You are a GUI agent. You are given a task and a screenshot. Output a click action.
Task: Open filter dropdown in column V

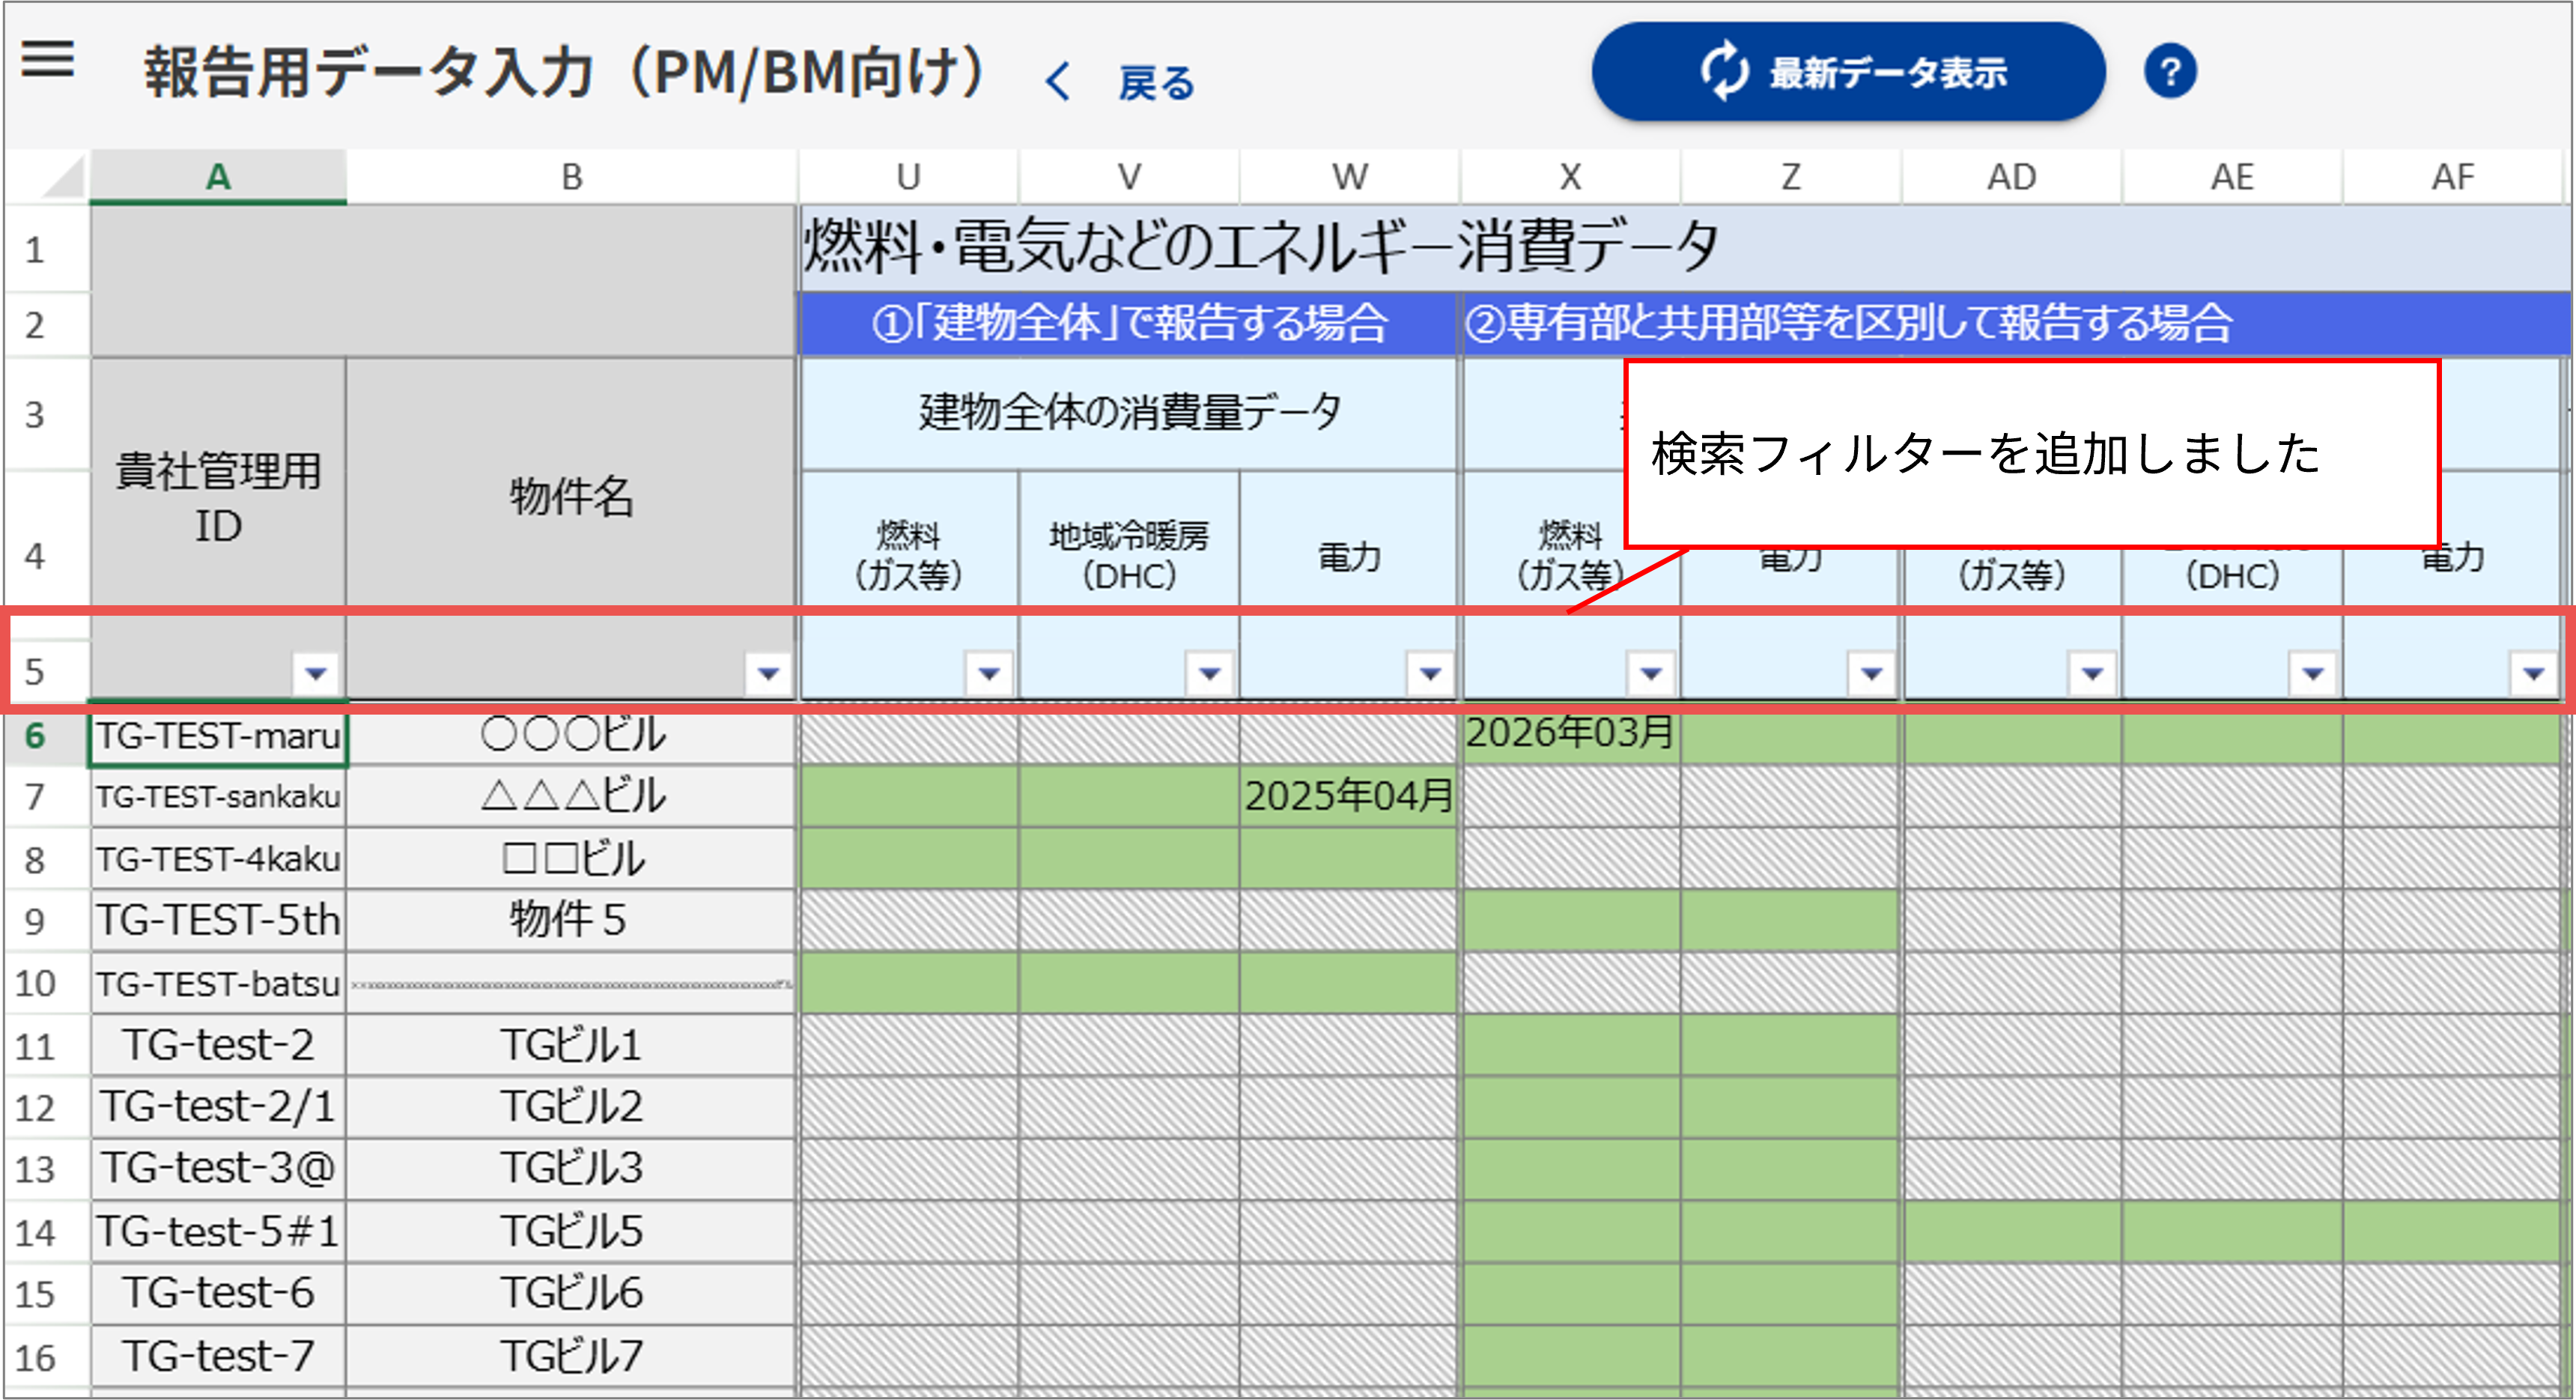[1209, 673]
